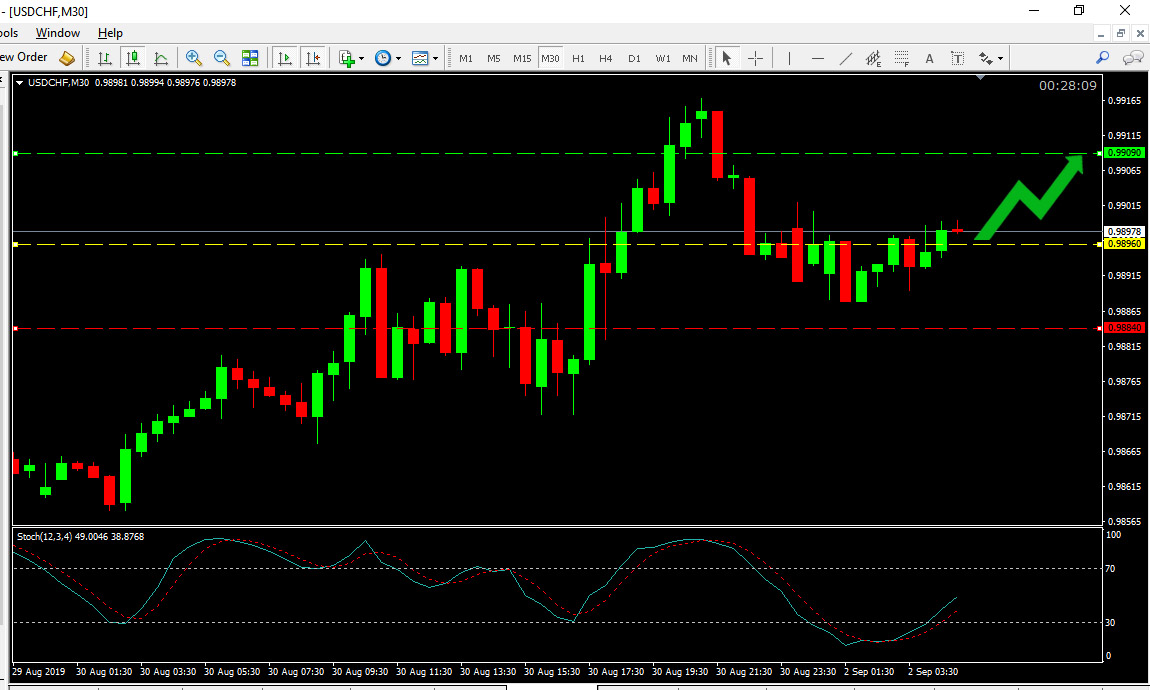Select the H4 timeframe
Screen dimensions: 1150x690
[x=606, y=58]
